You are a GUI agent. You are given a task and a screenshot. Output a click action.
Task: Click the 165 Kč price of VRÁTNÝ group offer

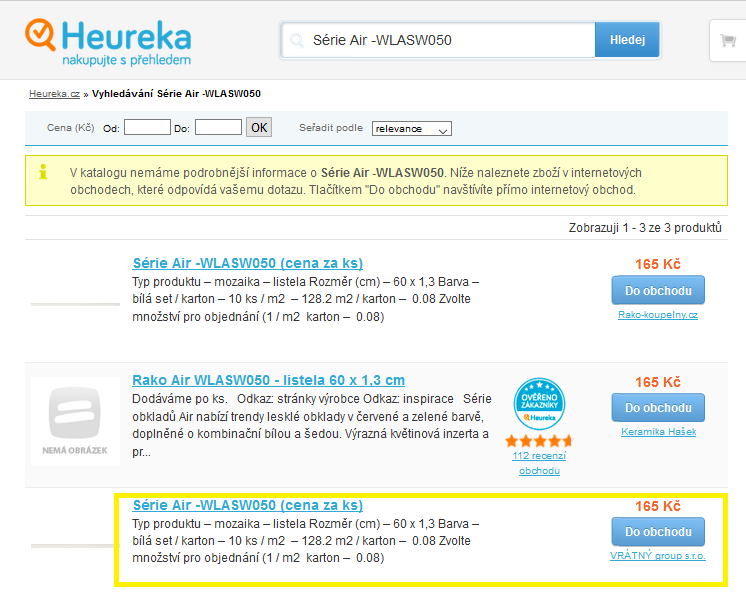coord(658,506)
